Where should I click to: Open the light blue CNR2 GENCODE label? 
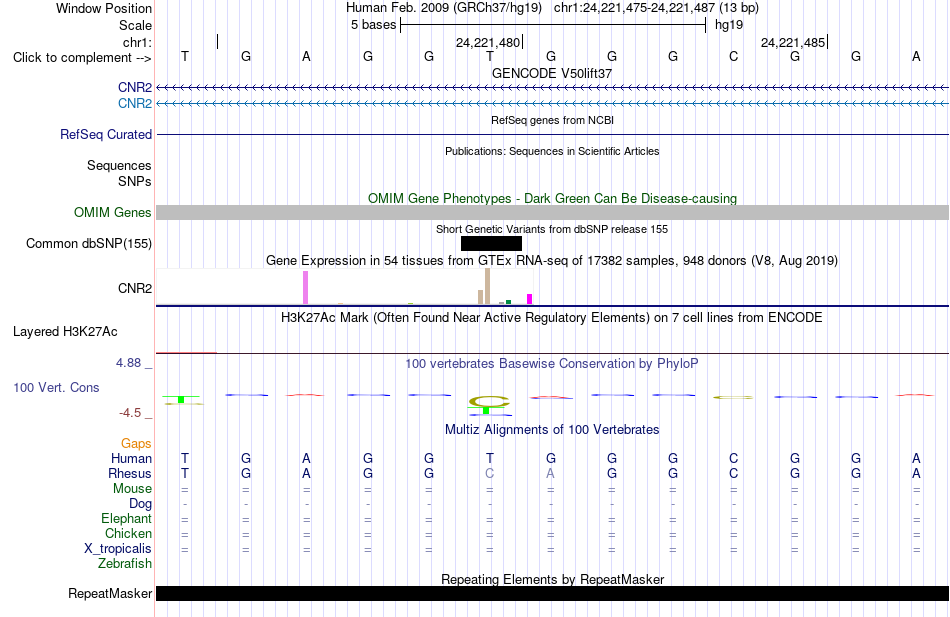tap(135, 103)
